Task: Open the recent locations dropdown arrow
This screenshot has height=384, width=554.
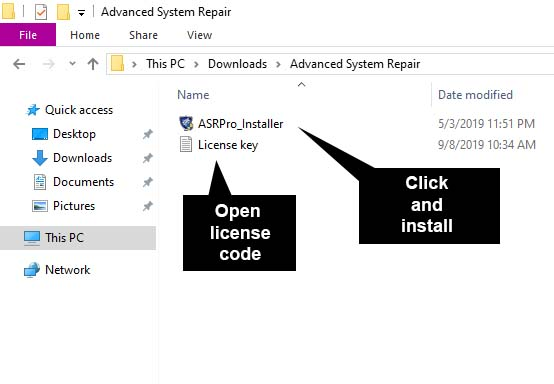Action: tap(72, 64)
